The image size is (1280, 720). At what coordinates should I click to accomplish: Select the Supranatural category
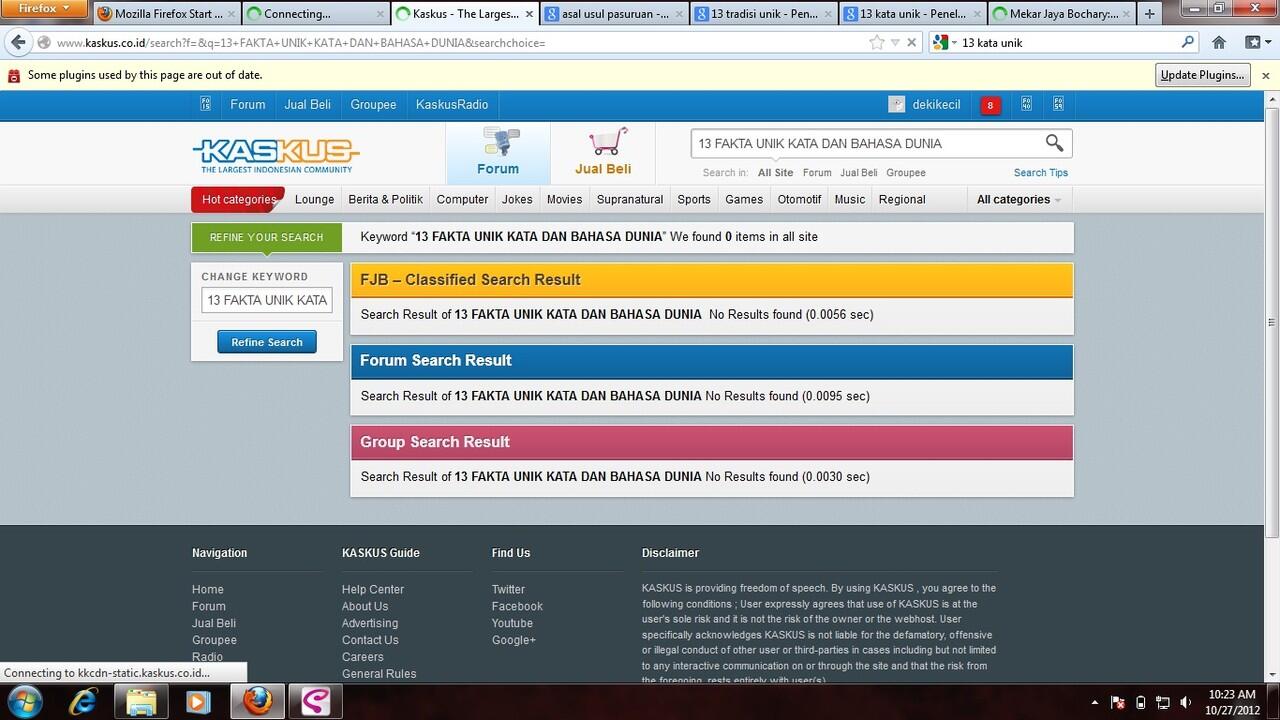(x=630, y=199)
